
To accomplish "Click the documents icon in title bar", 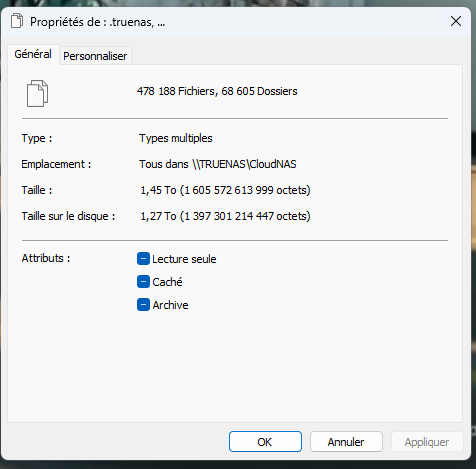I will [x=17, y=21].
